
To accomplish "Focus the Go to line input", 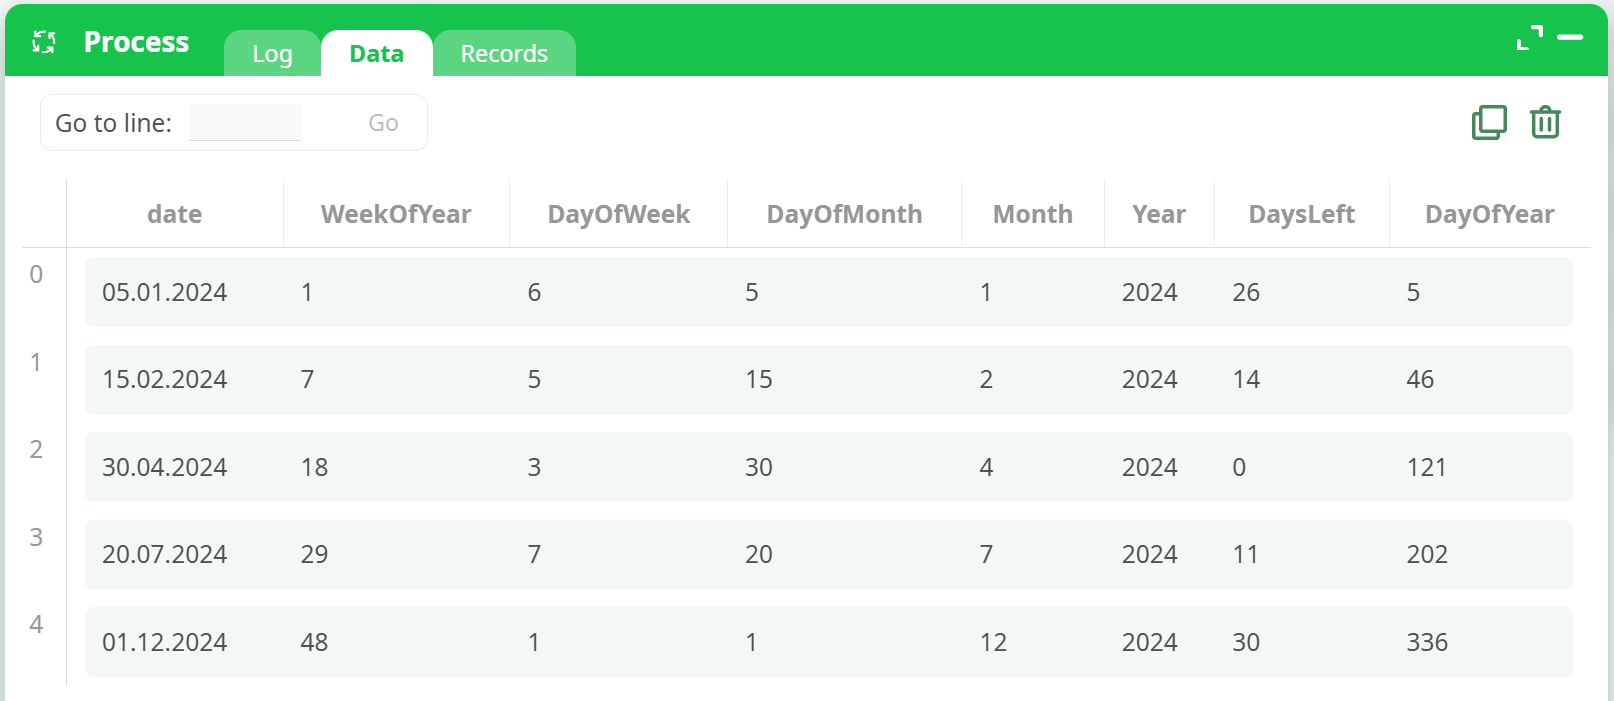I will 245,123.
